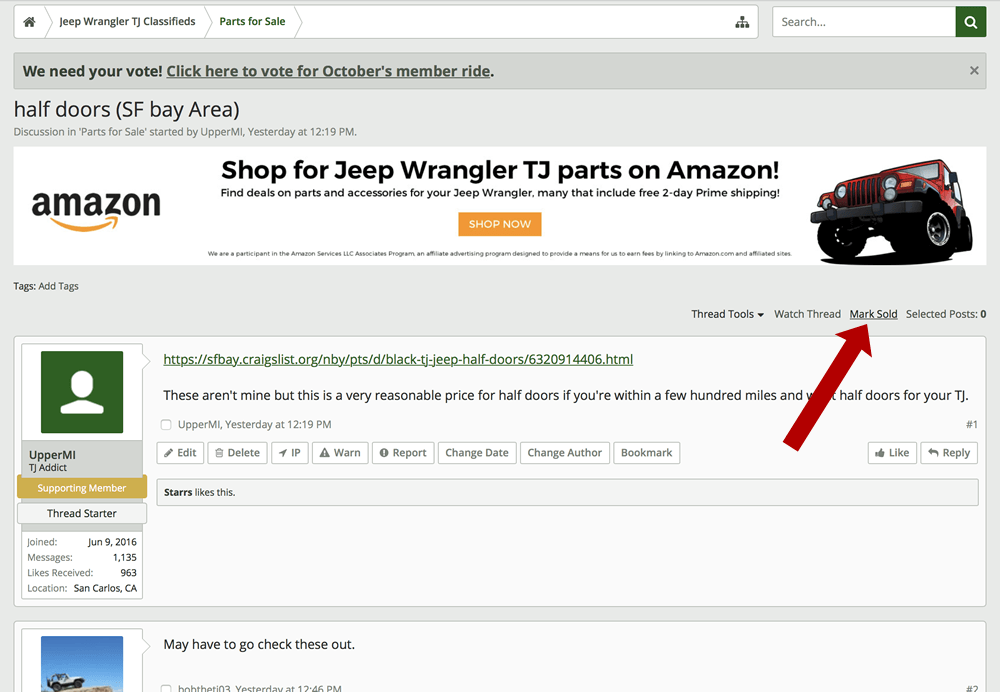
Task: Click the IP button
Action: [290, 453]
